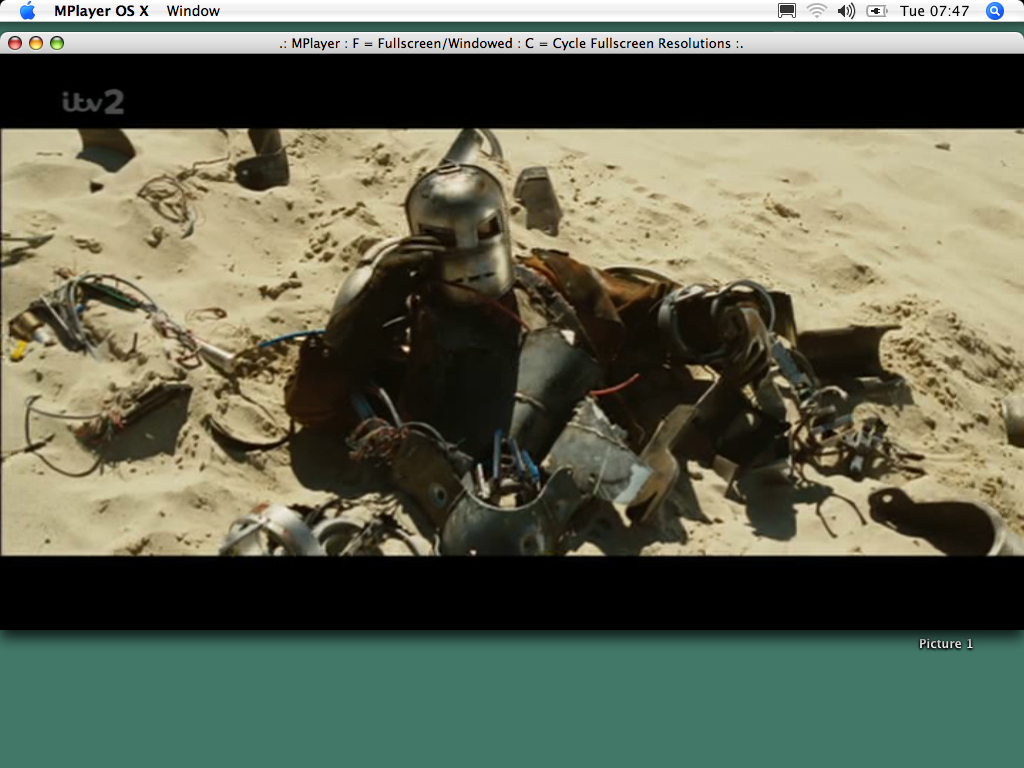Open the Apple menu
Screen dimensions: 1024x768
point(27,11)
